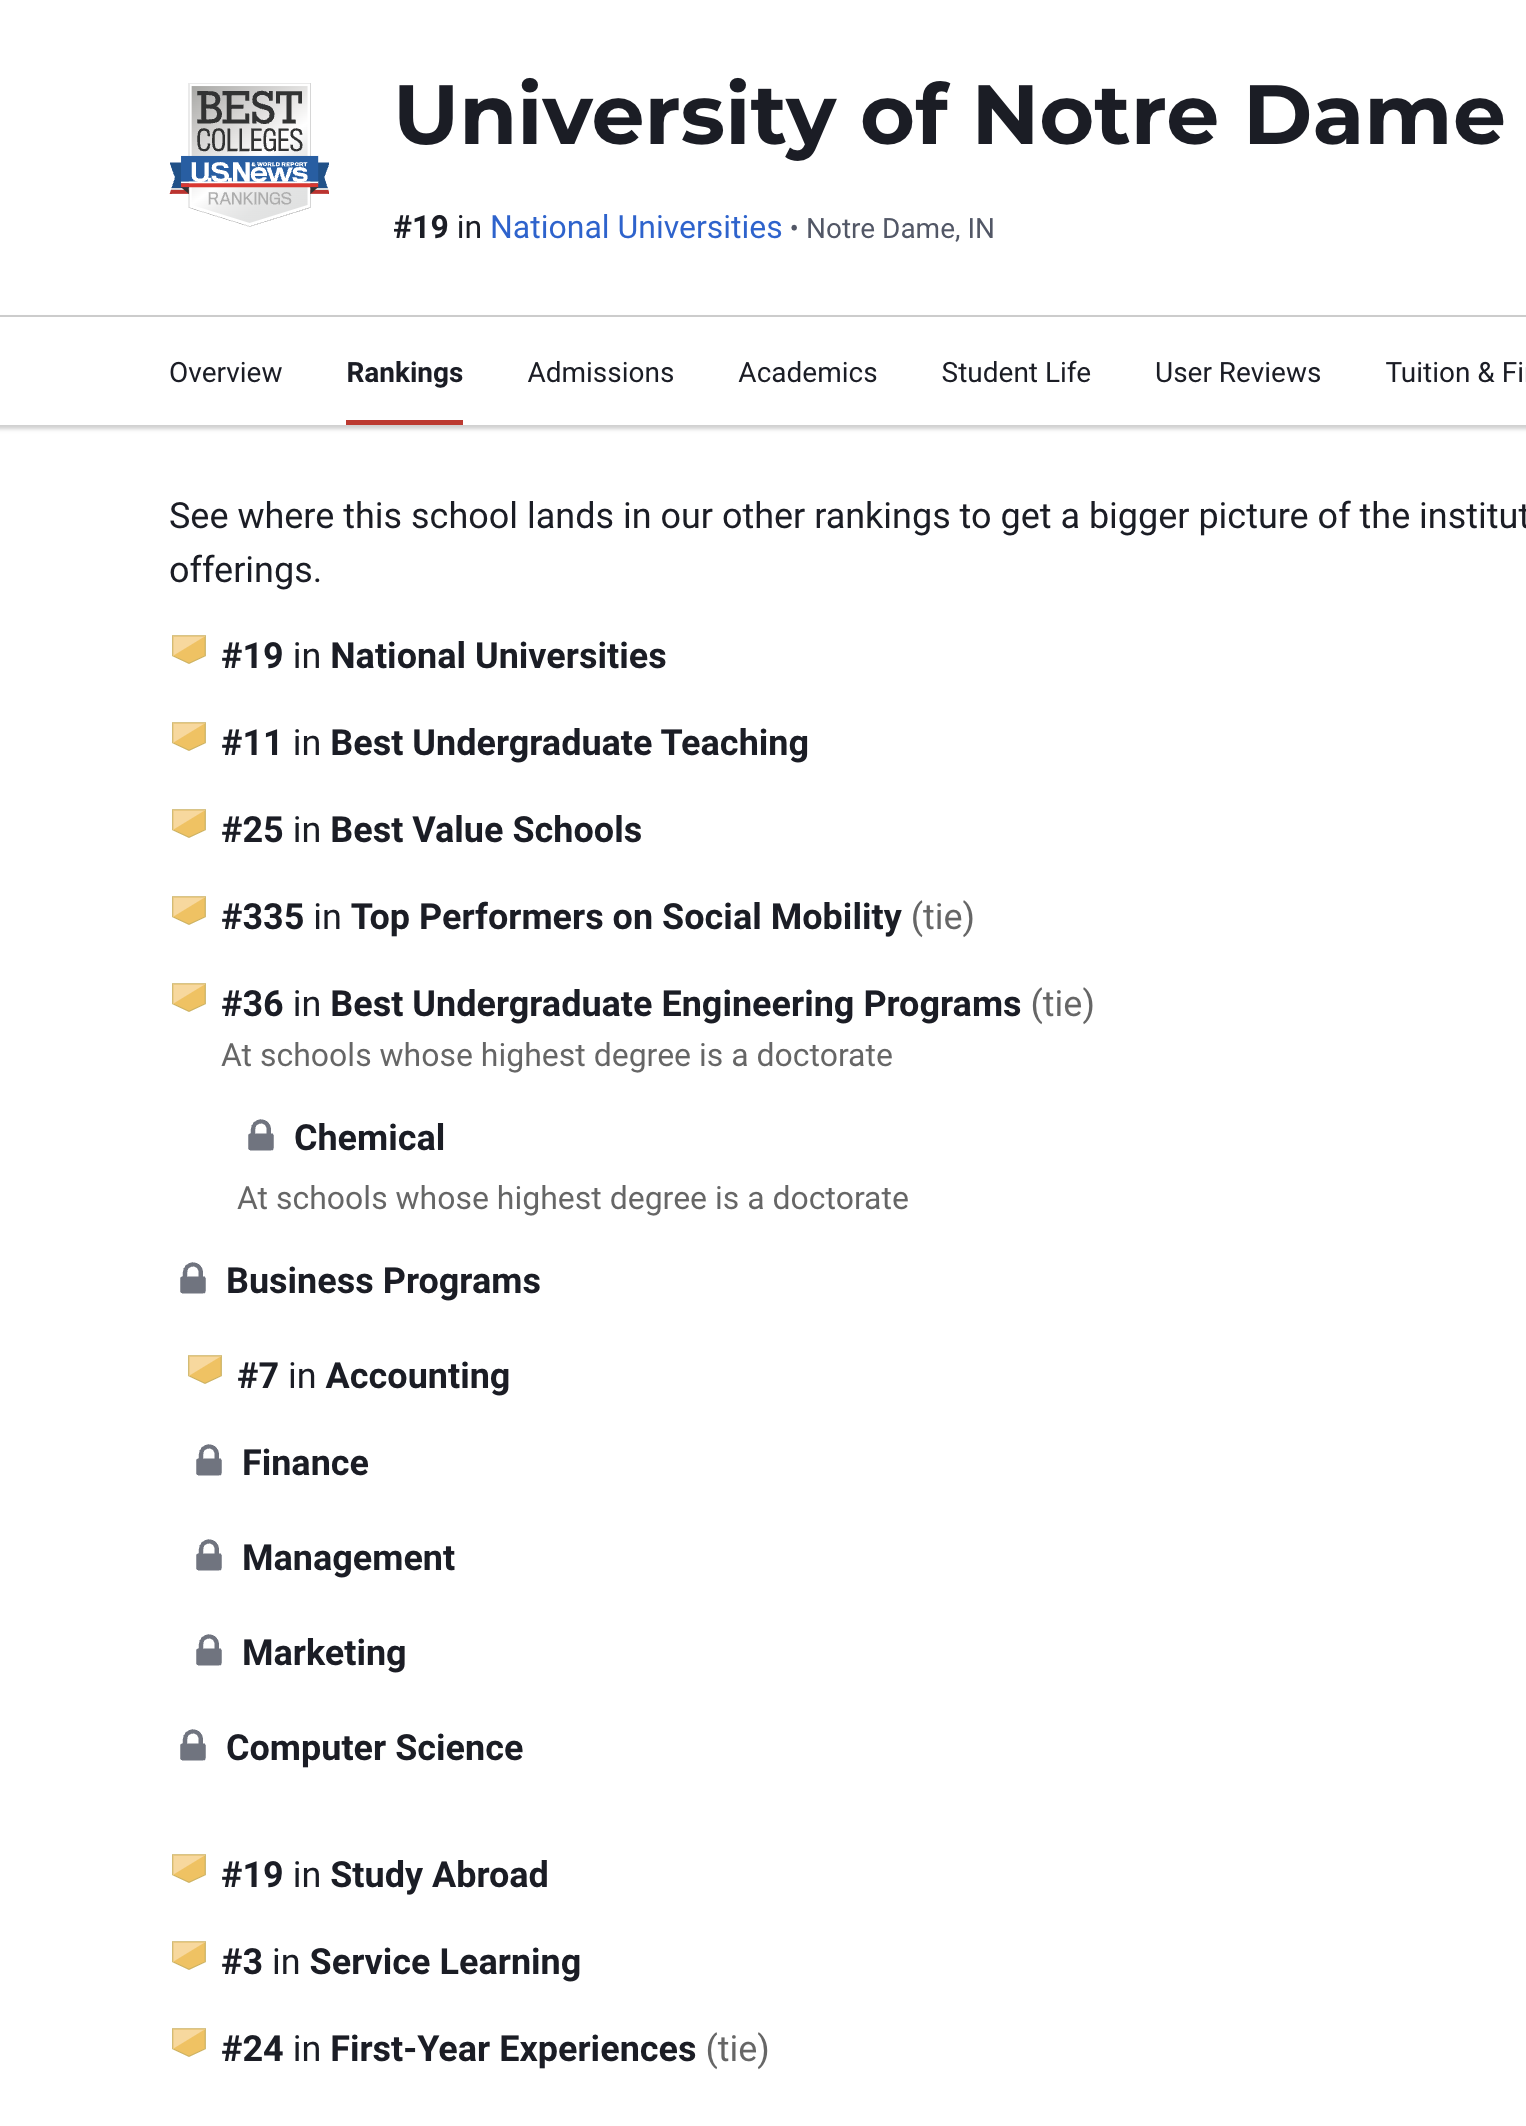
Task: Click the gold badge icon next to Best Undergraduate Teaching
Action: [x=189, y=737]
